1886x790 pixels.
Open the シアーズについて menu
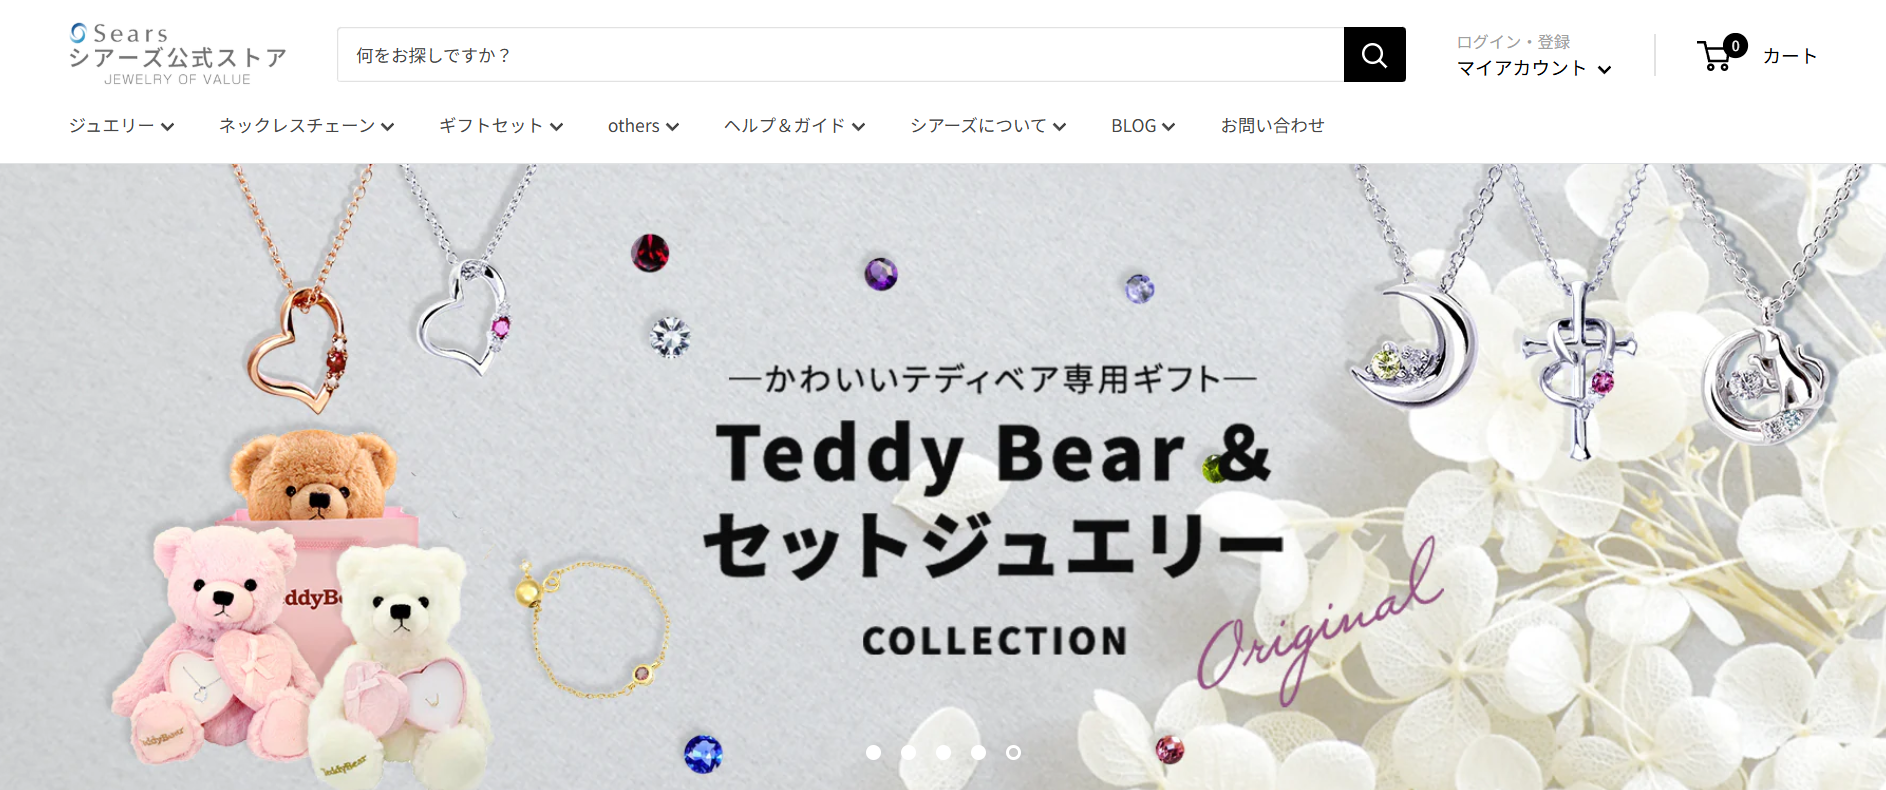click(988, 126)
